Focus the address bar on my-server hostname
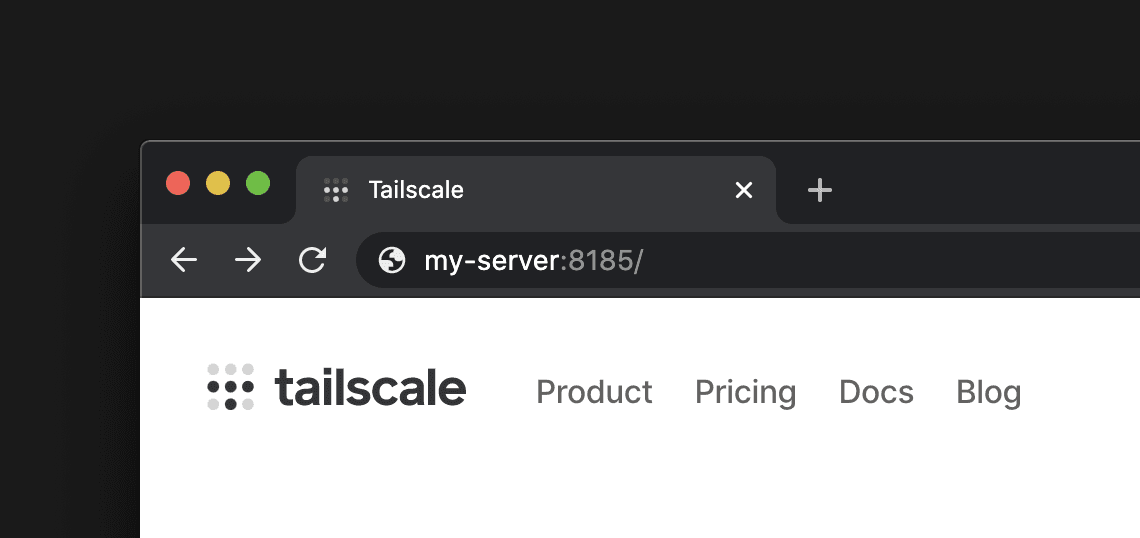Image resolution: width=1140 pixels, height=538 pixels. pos(490,261)
